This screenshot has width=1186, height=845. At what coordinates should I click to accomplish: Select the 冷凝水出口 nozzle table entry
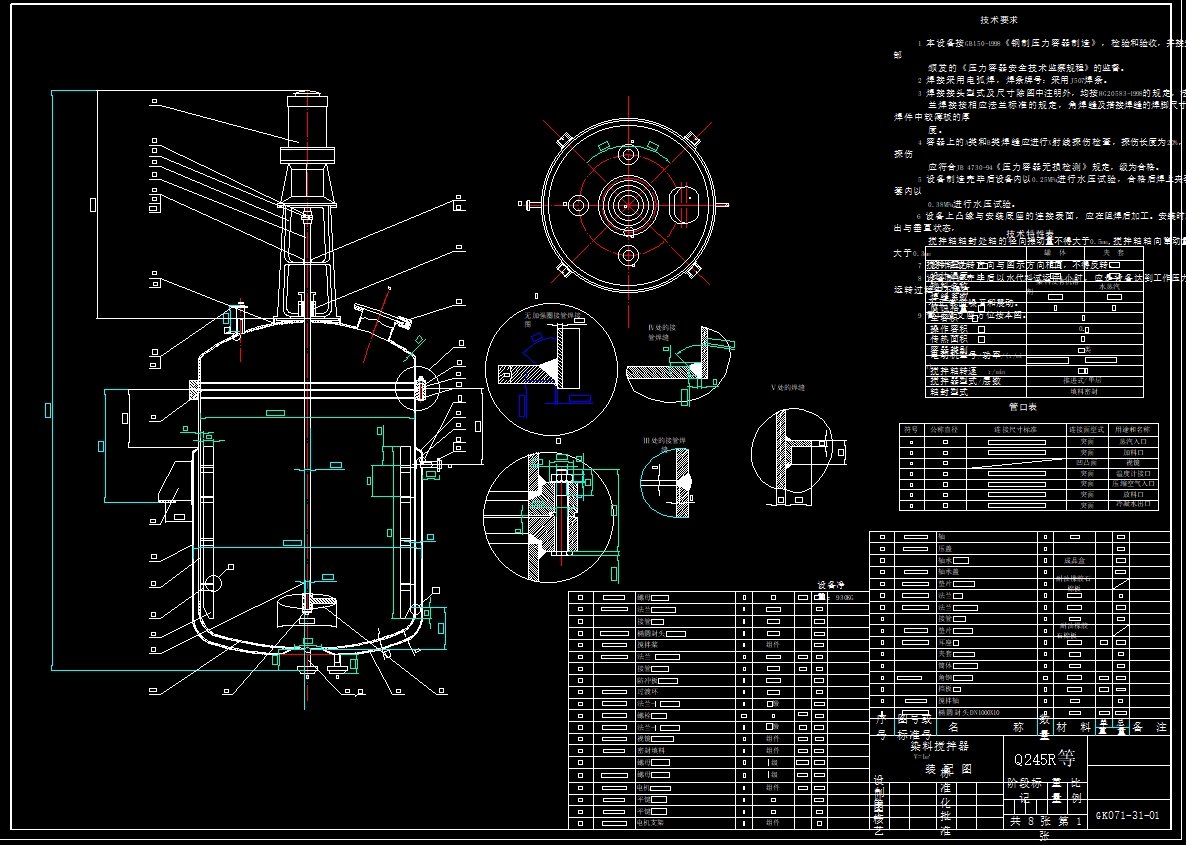coord(1029,504)
